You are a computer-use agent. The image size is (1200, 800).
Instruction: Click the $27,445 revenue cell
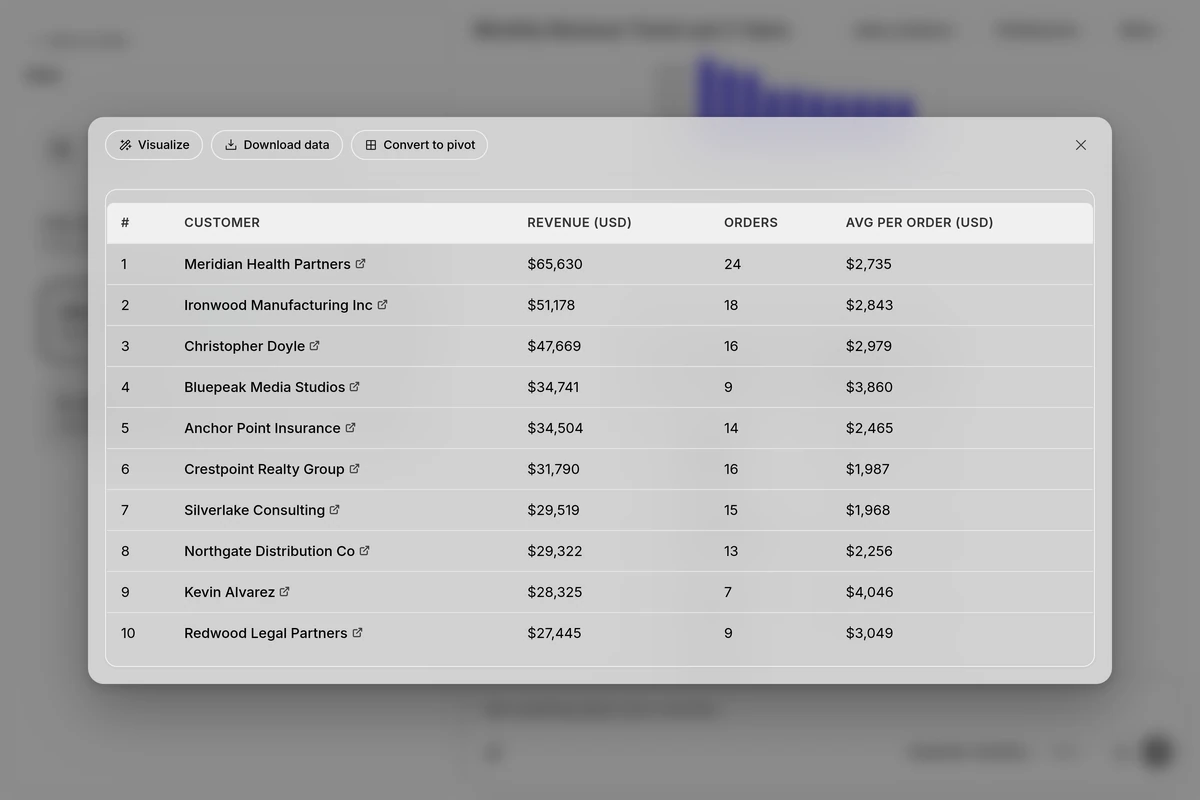tap(554, 633)
